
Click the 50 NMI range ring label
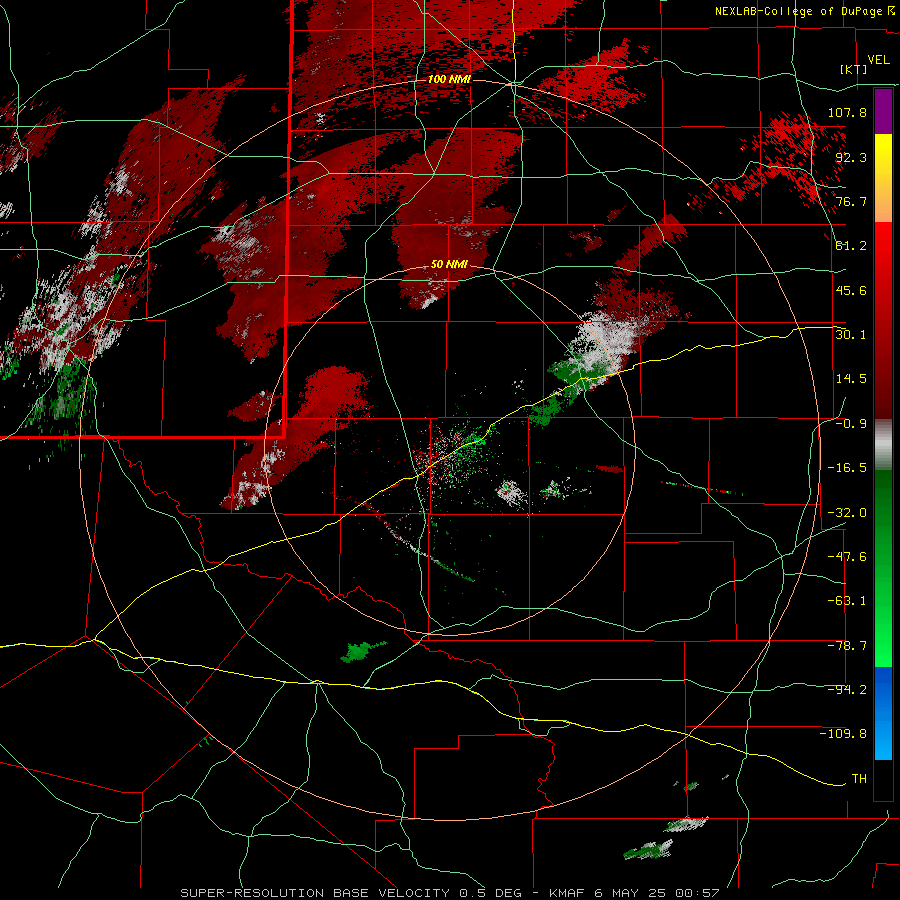click(449, 265)
